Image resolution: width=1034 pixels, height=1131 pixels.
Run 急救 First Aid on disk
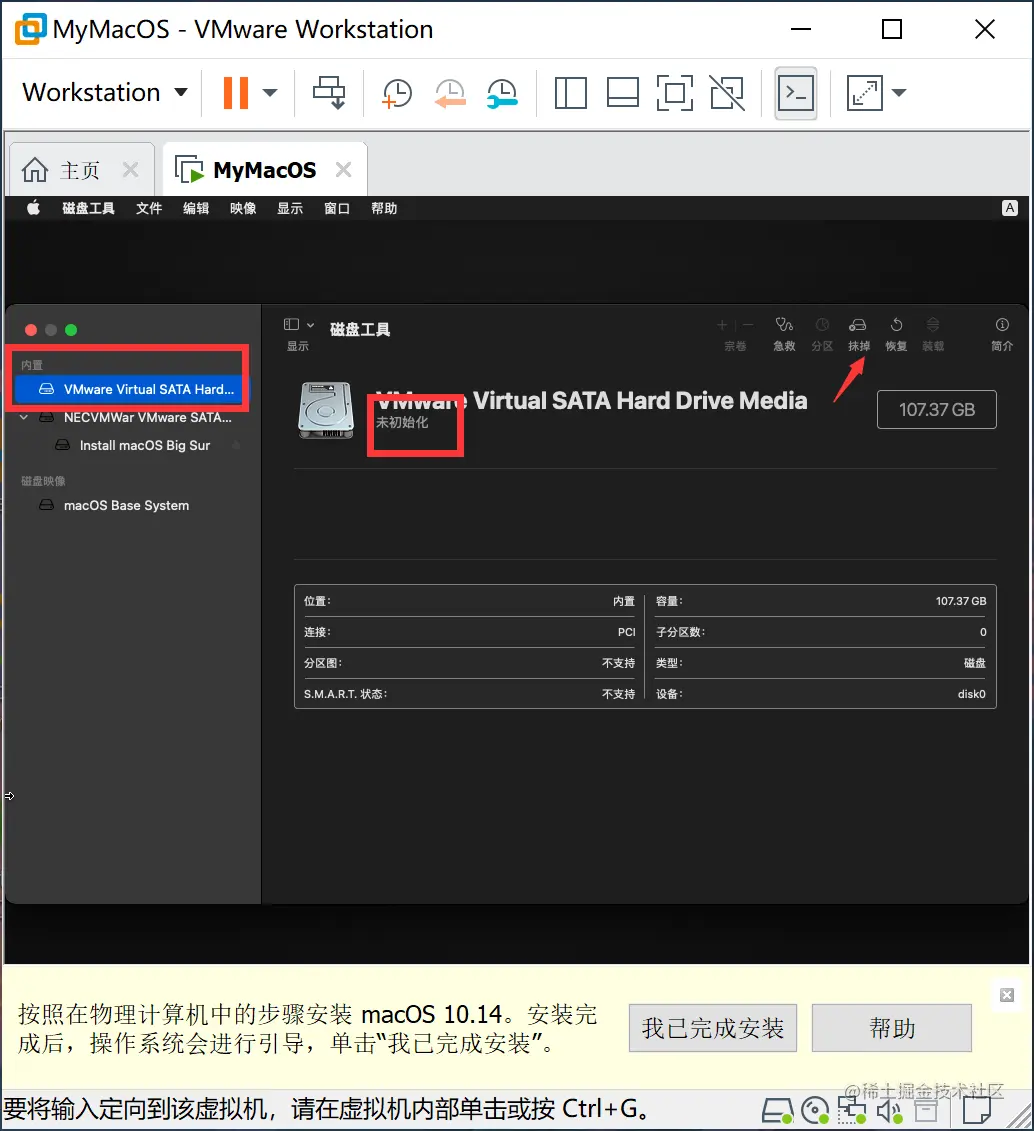click(785, 334)
